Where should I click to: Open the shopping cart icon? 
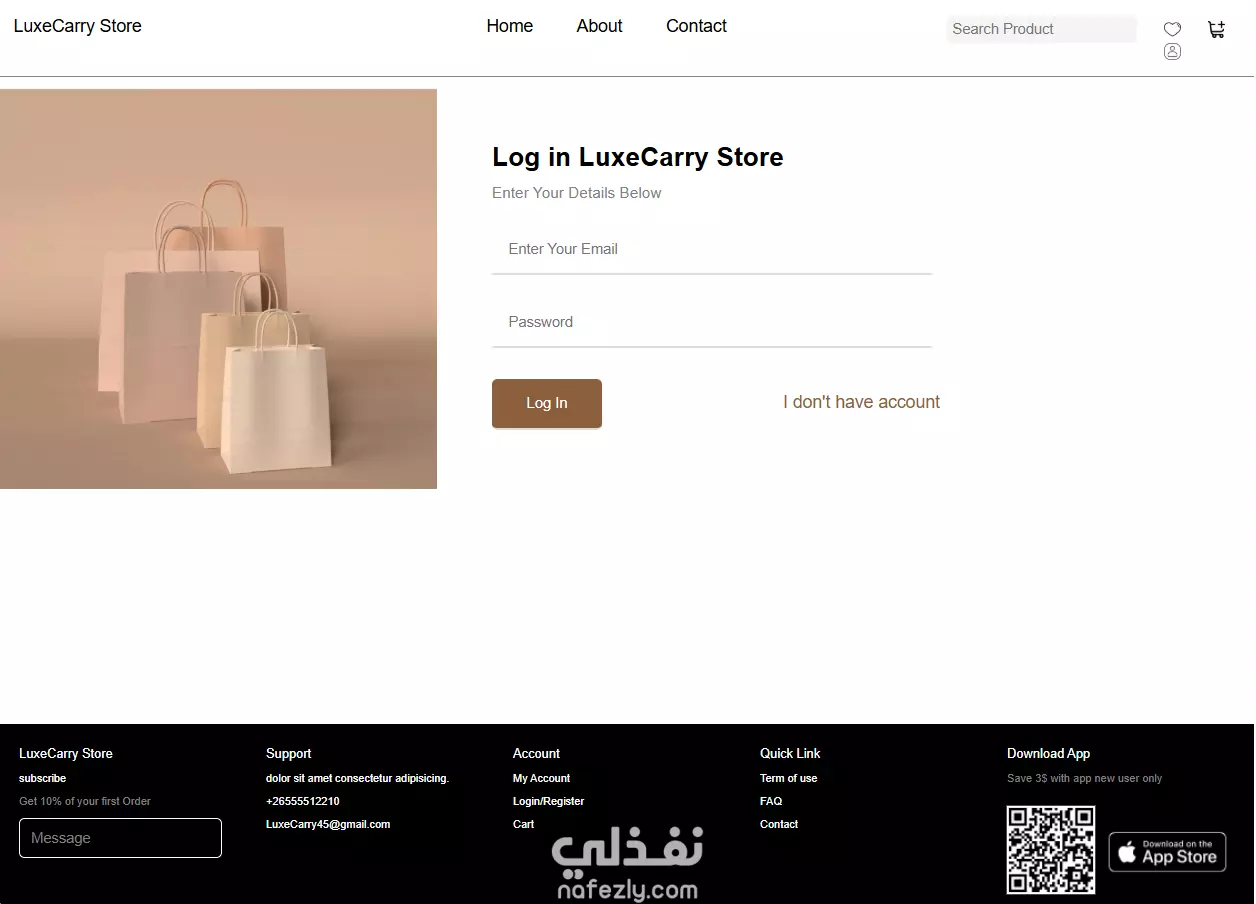(x=1216, y=30)
